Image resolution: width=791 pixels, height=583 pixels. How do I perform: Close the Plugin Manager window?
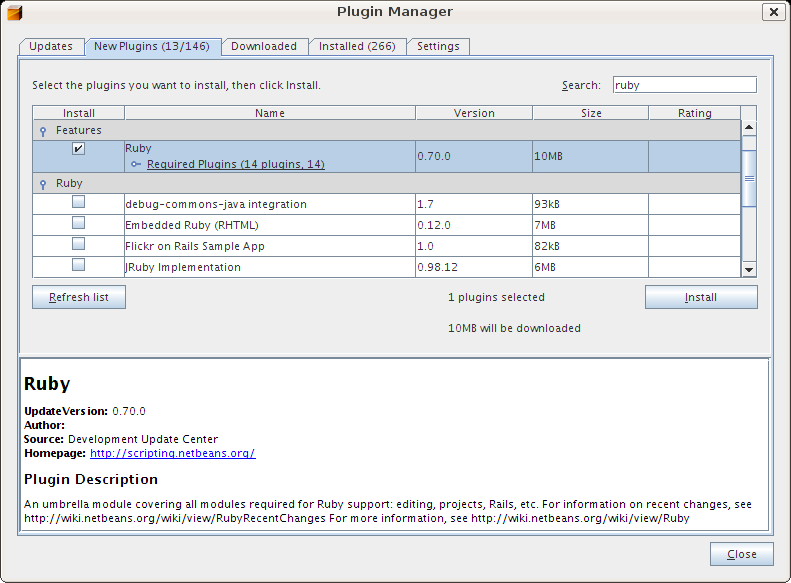click(773, 12)
